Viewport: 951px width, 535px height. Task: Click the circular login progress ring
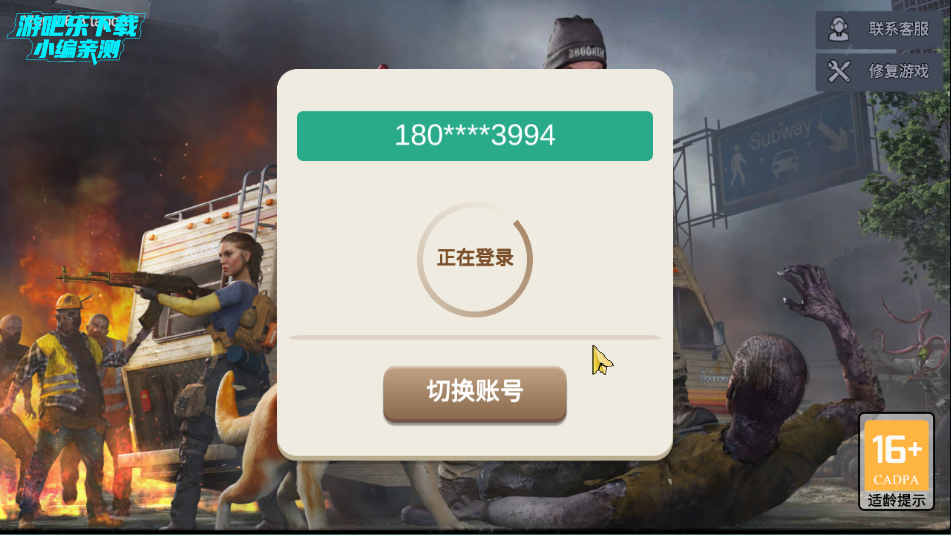[475, 259]
